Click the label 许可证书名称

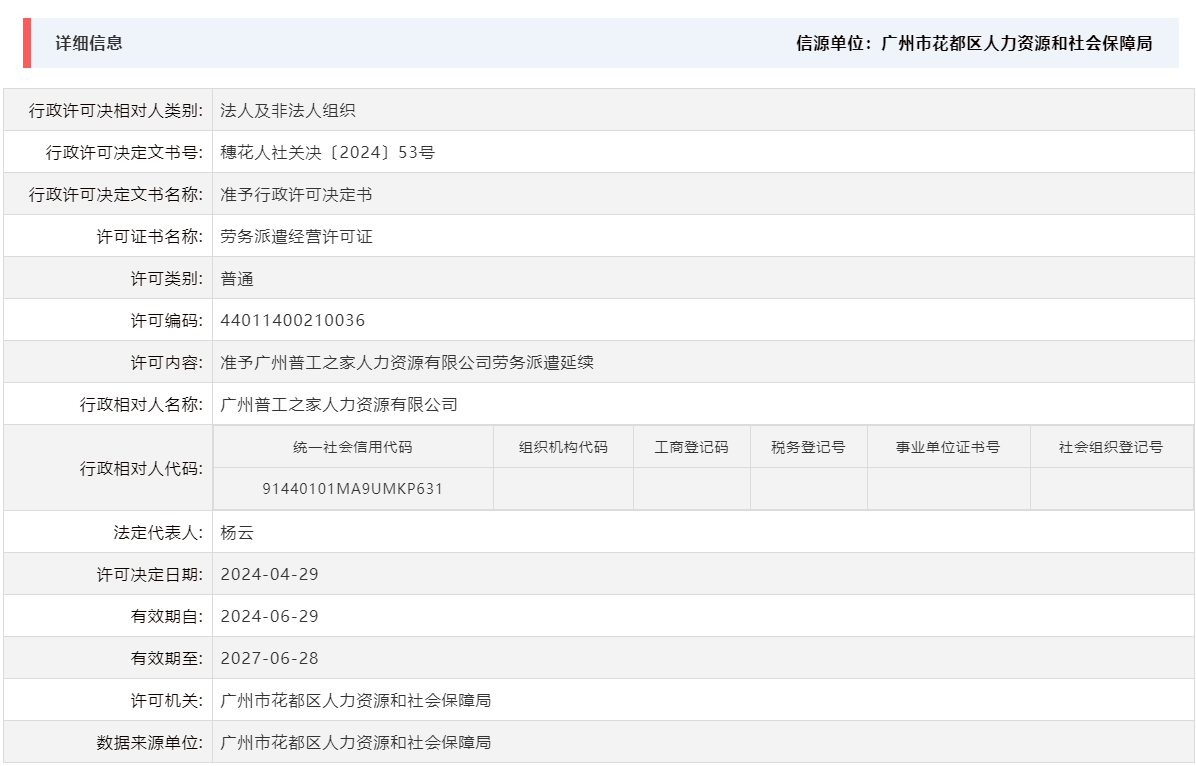coord(150,237)
